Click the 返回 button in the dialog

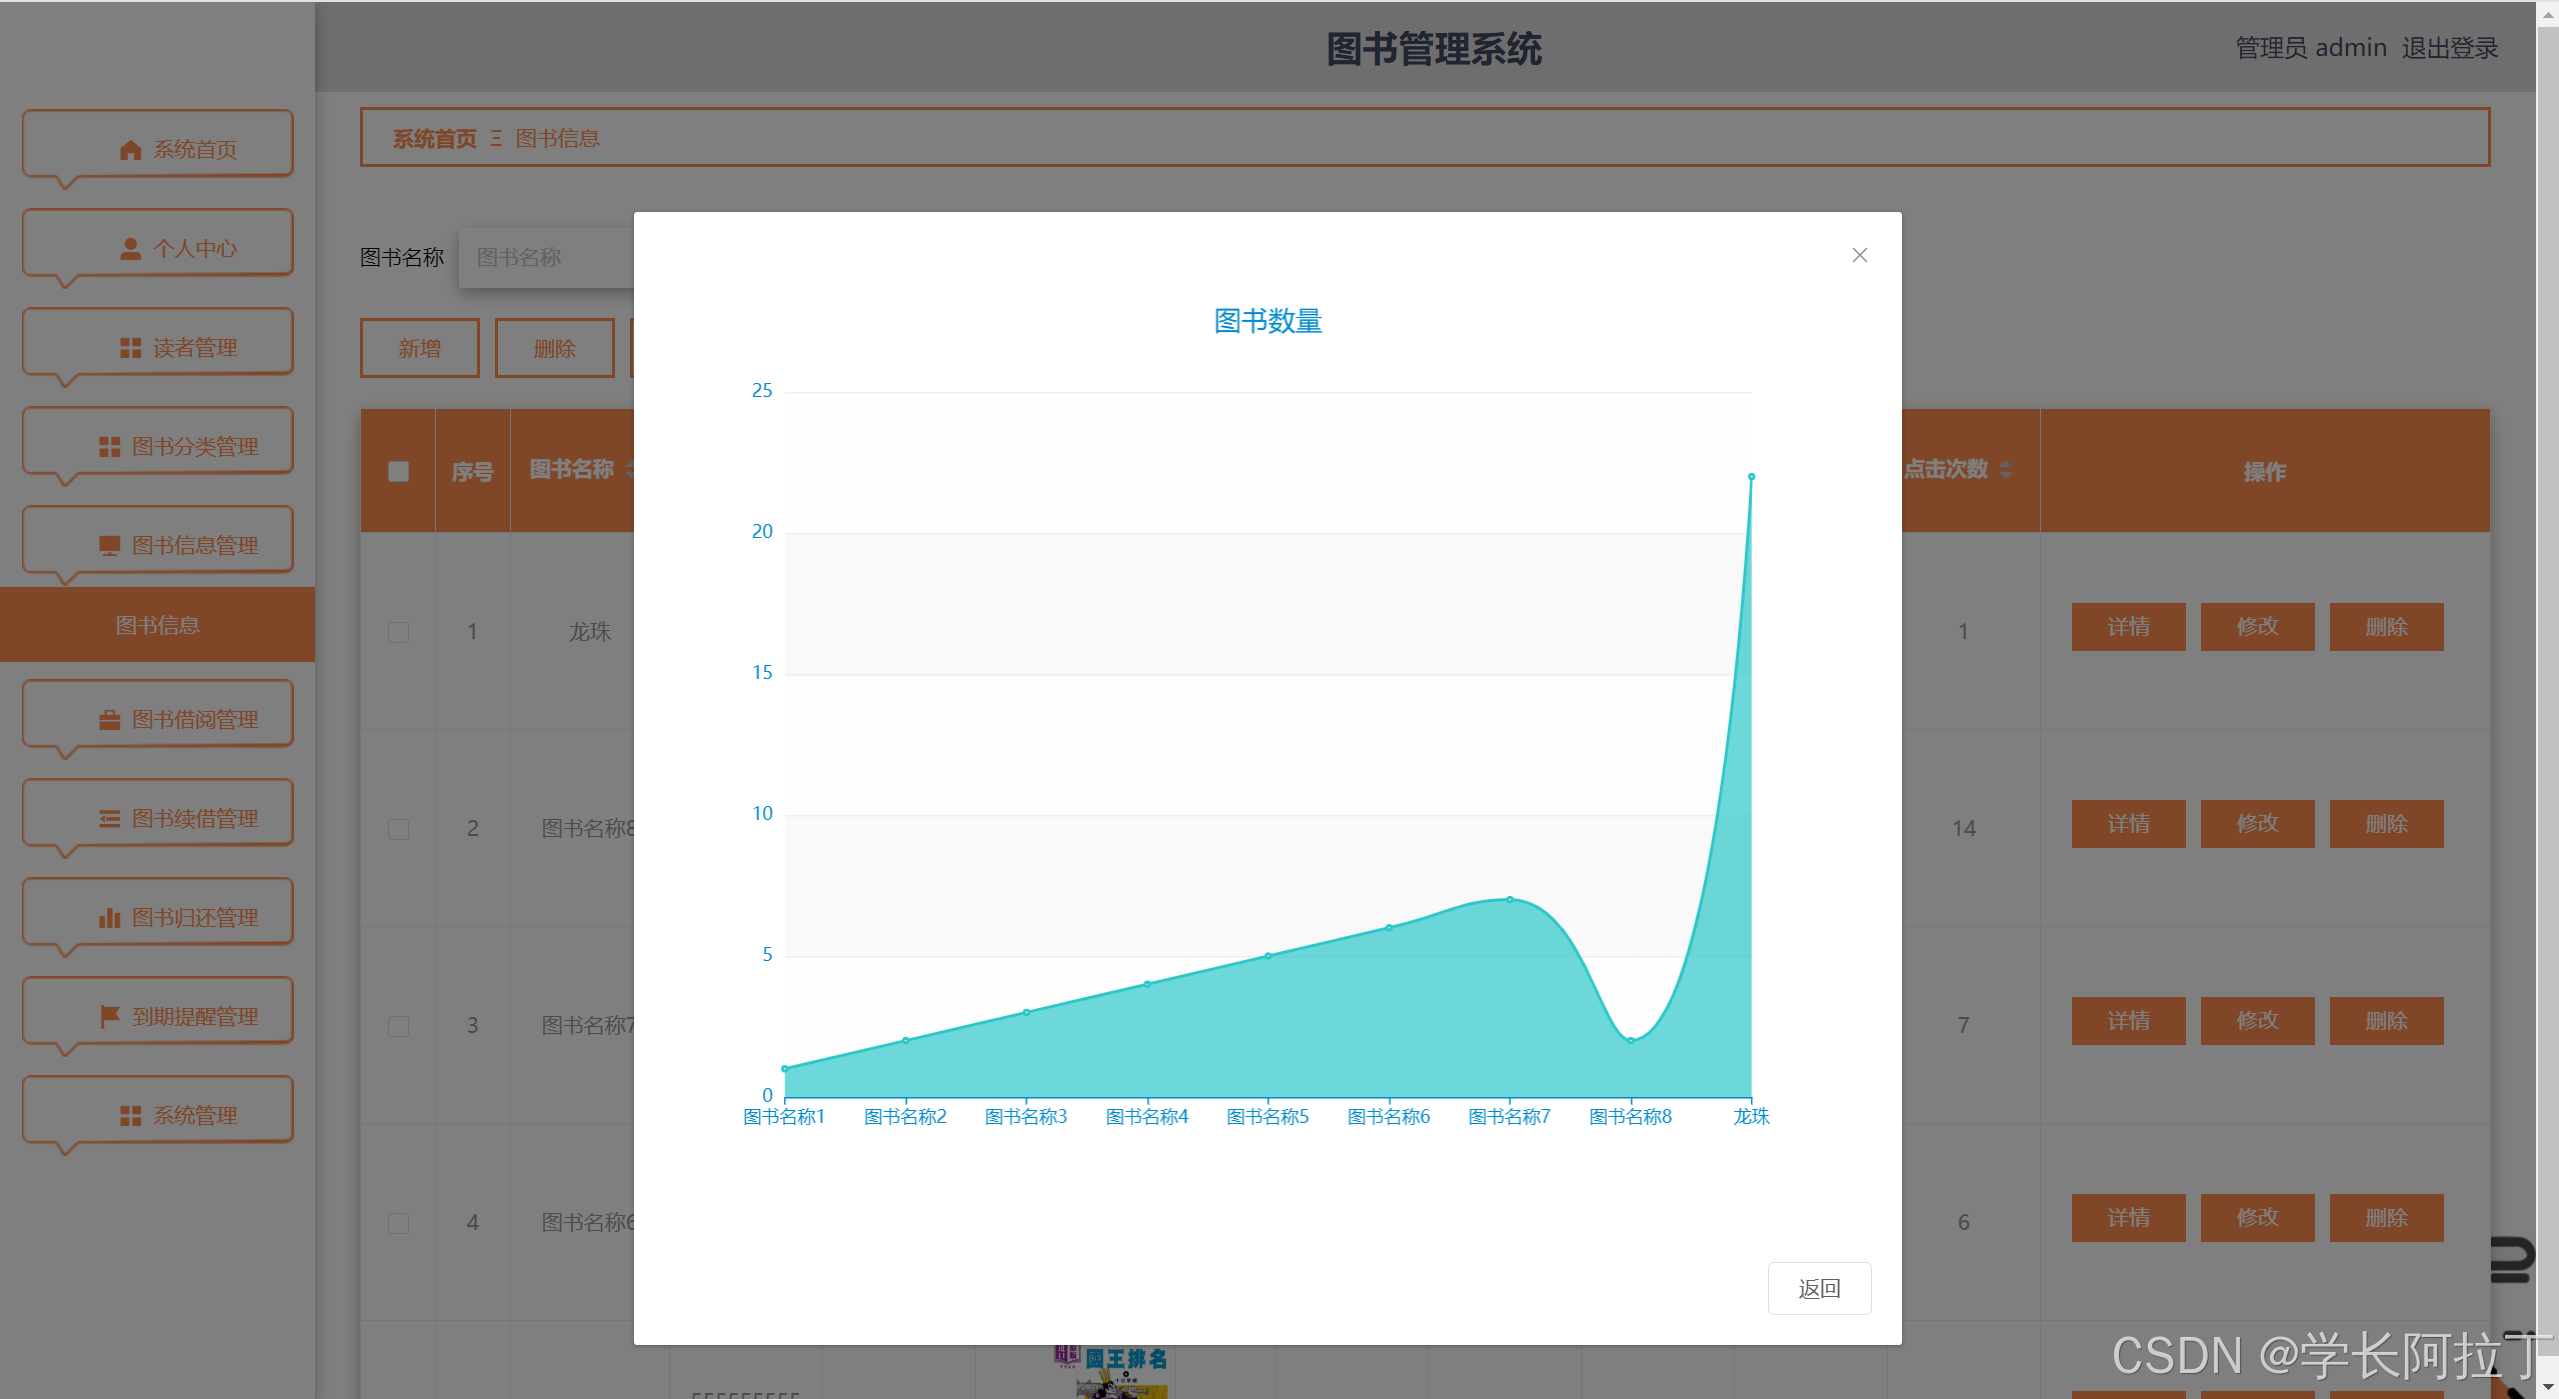1819,1288
